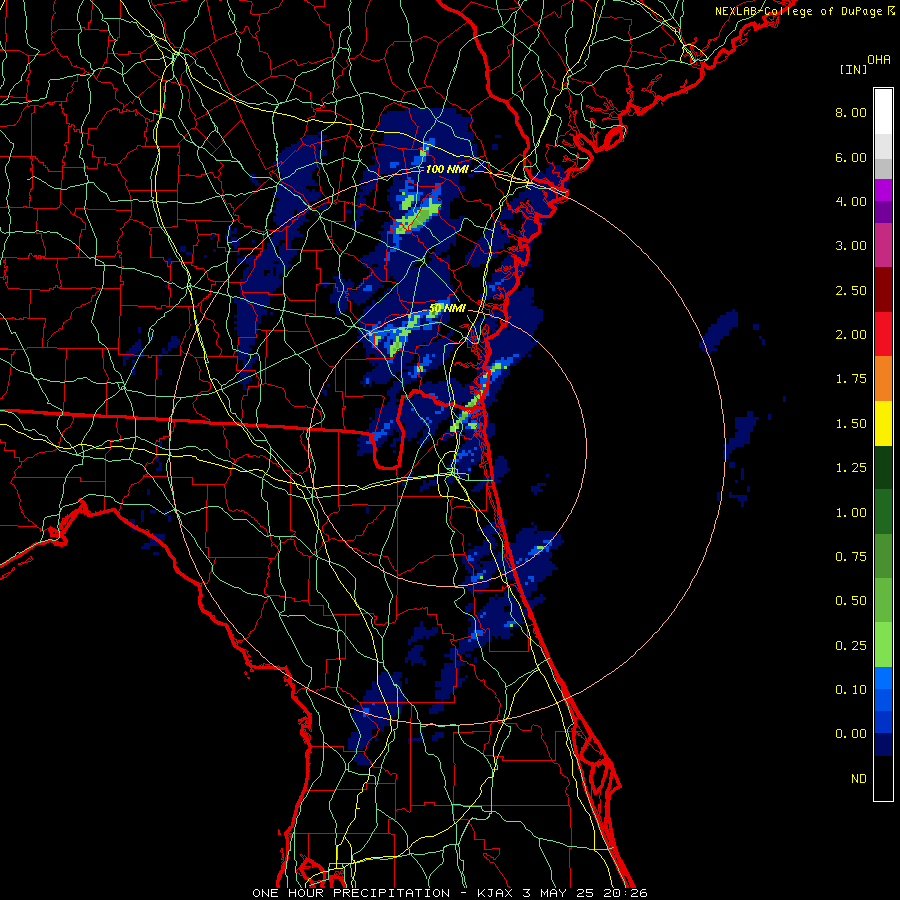Click the [IN] units label
Viewport: 900px width, 900px height.
(853, 69)
